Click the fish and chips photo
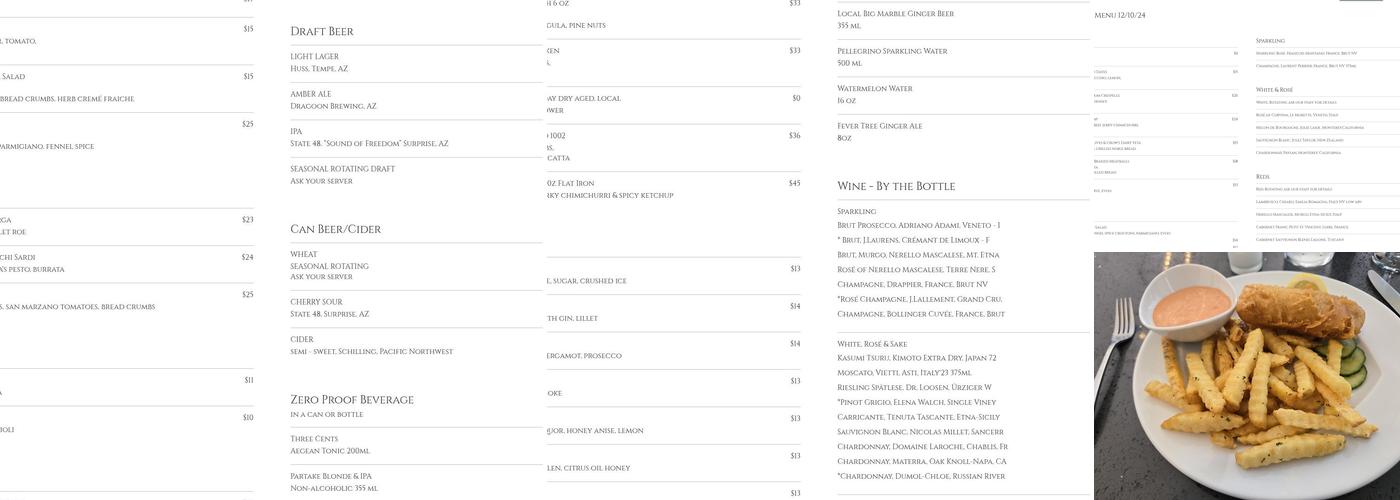The height and width of the screenshot is (500, 1400). [x=1246, y=376]
